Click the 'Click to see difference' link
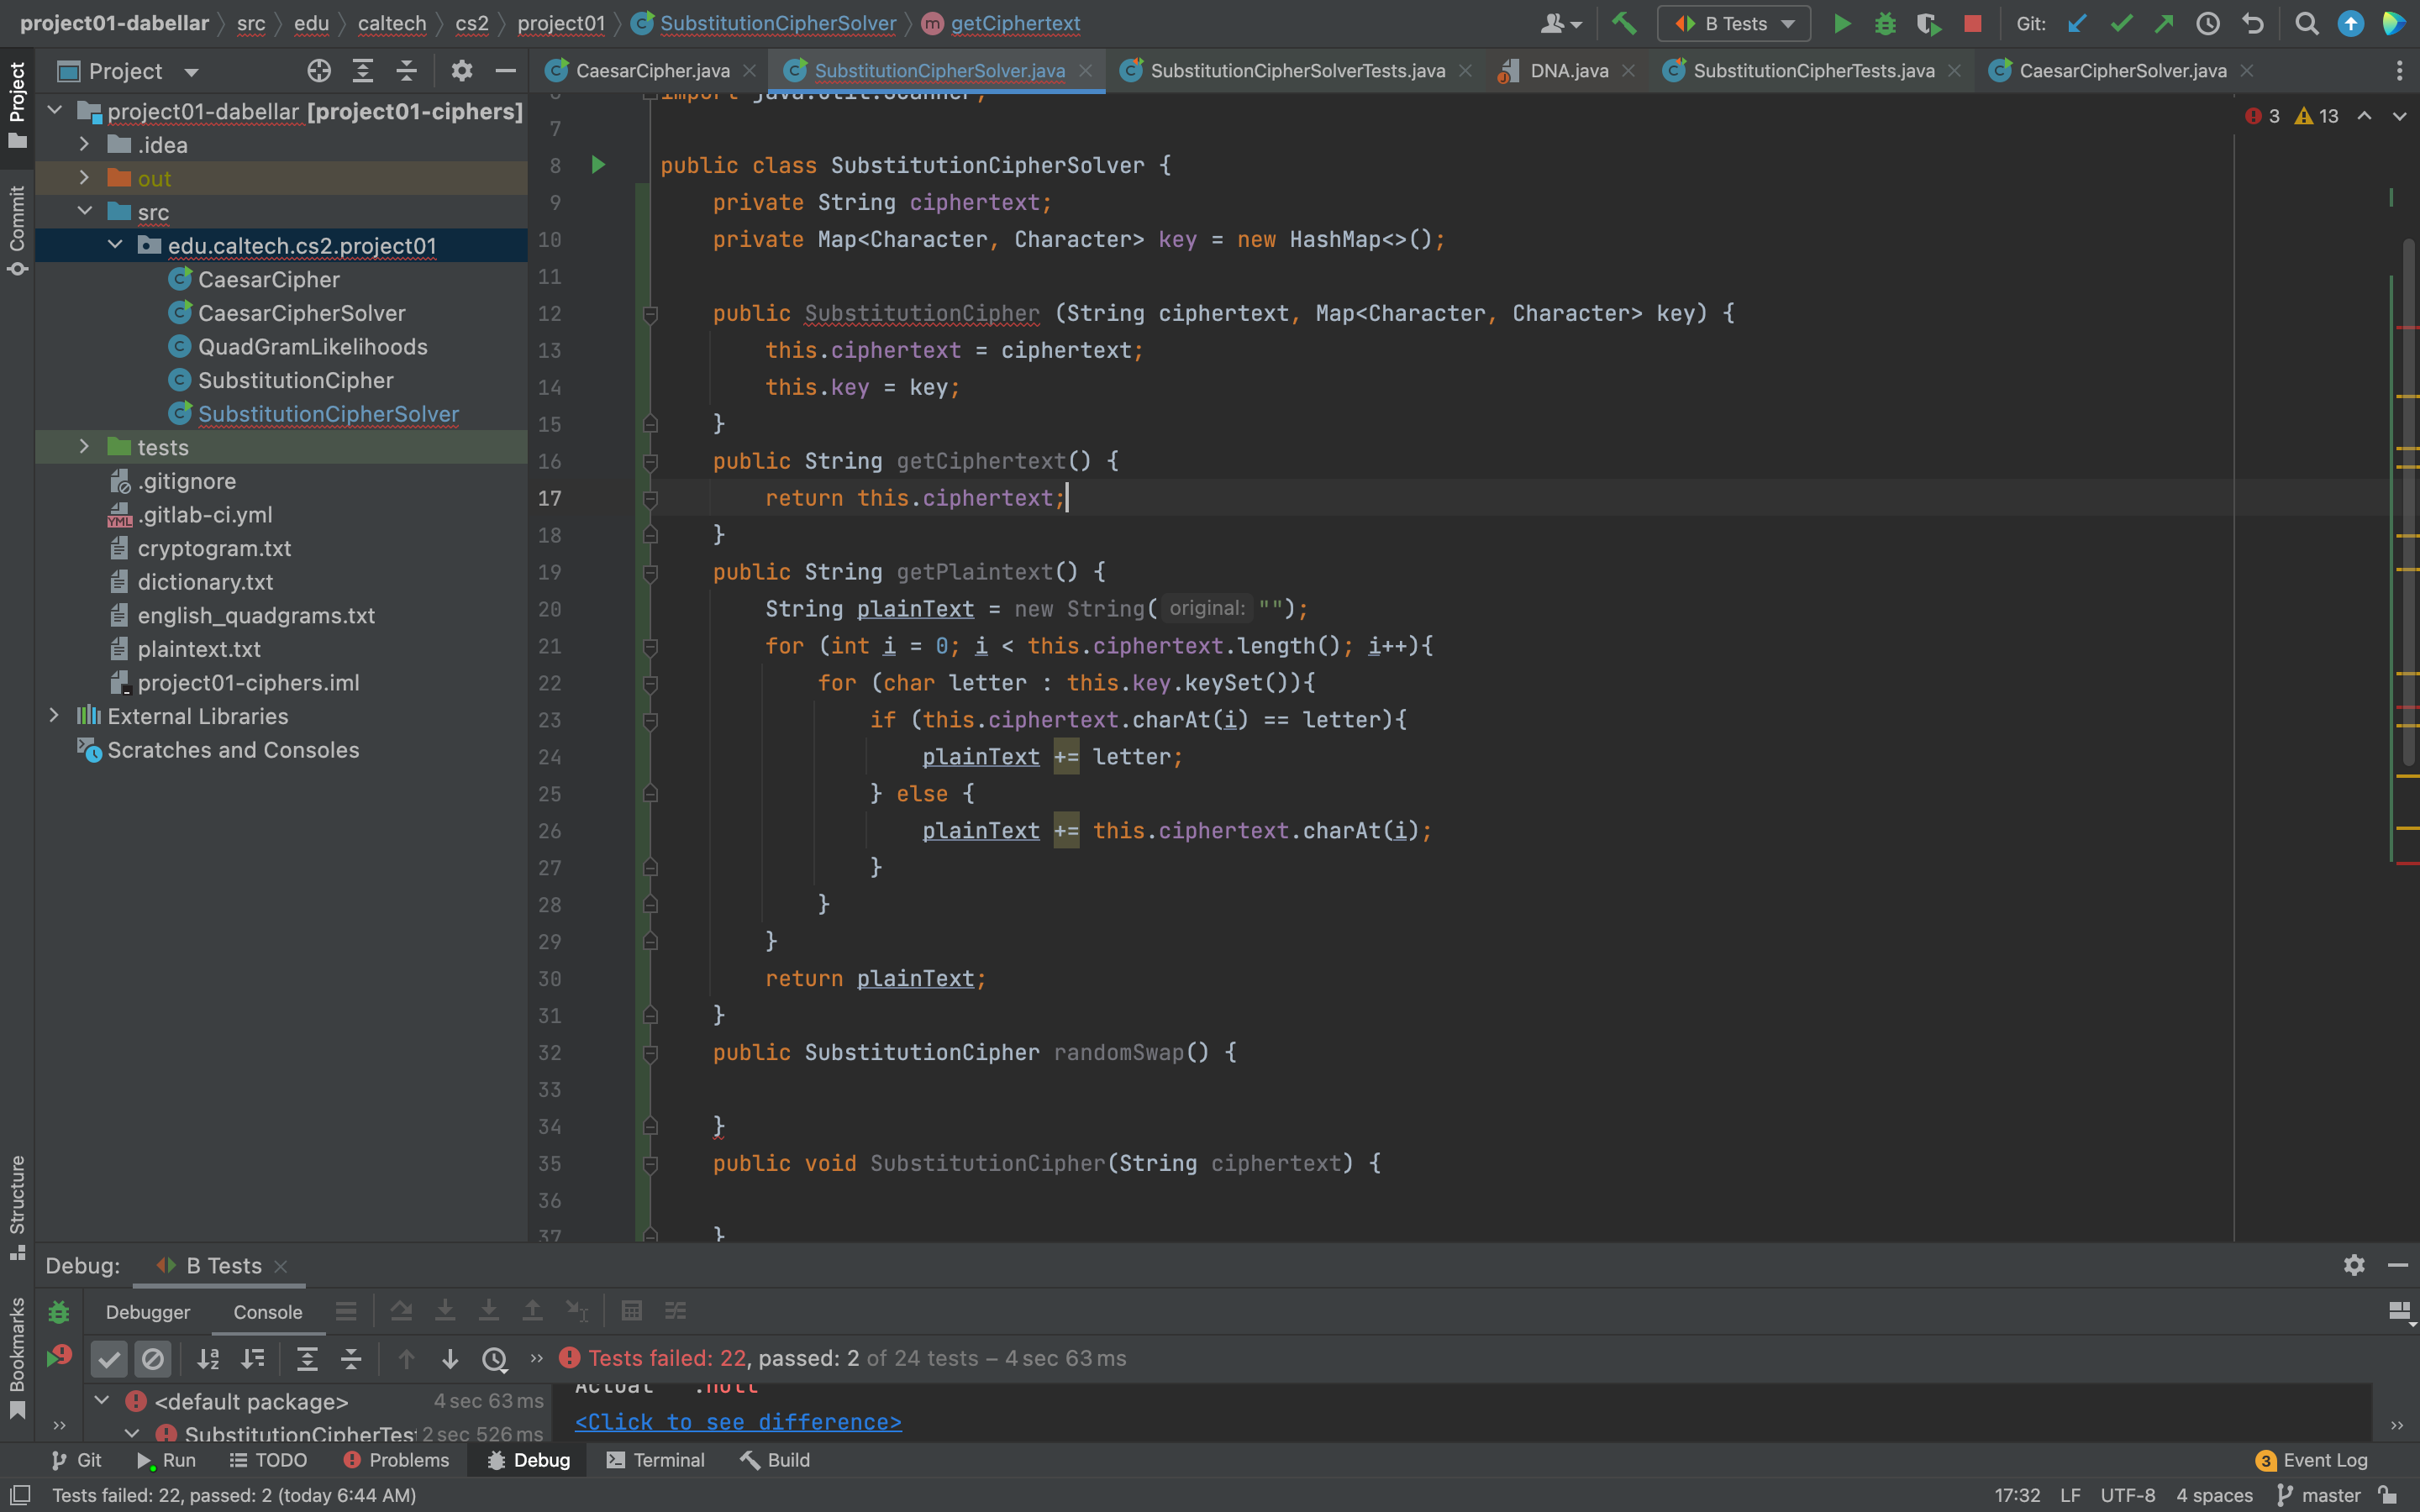2420x1512 pixels. tap(737, 1422)
